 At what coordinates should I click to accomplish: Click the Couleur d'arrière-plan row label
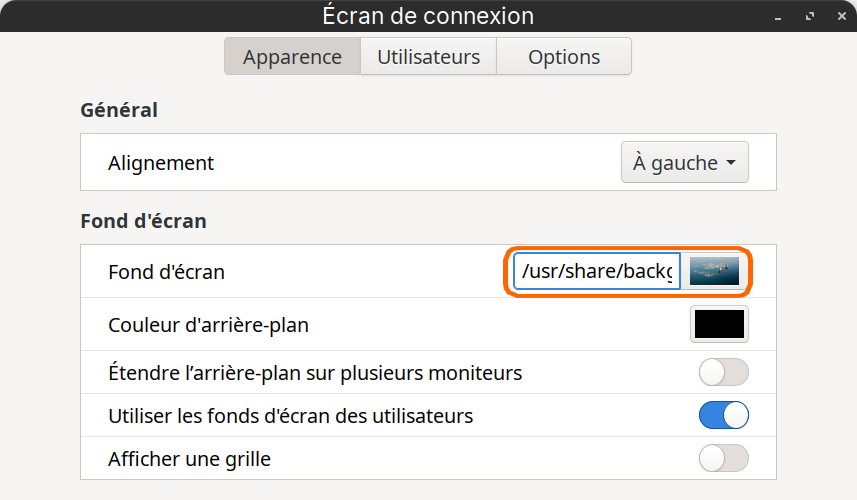pos(208,325)
